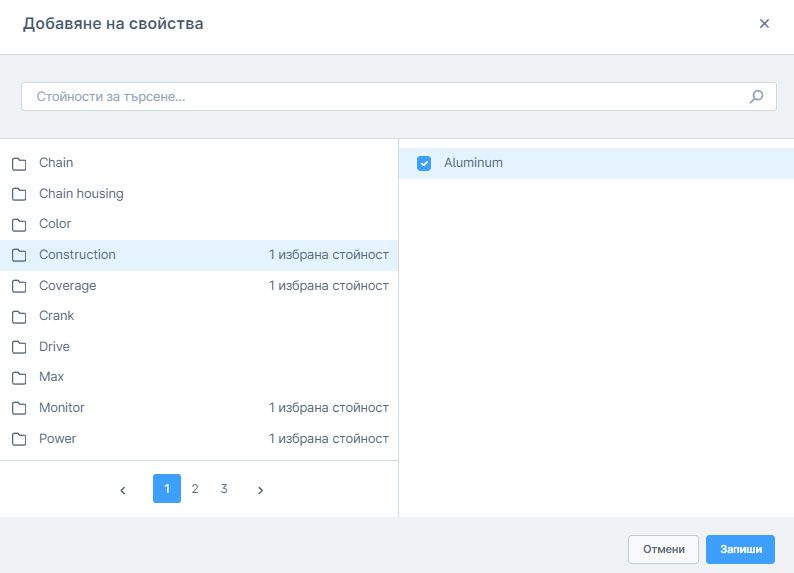The height and width of the screenshot is (573, 794).
Task: Click the Color folder icon
Action: pyautogui.click(x=19, y=224)
